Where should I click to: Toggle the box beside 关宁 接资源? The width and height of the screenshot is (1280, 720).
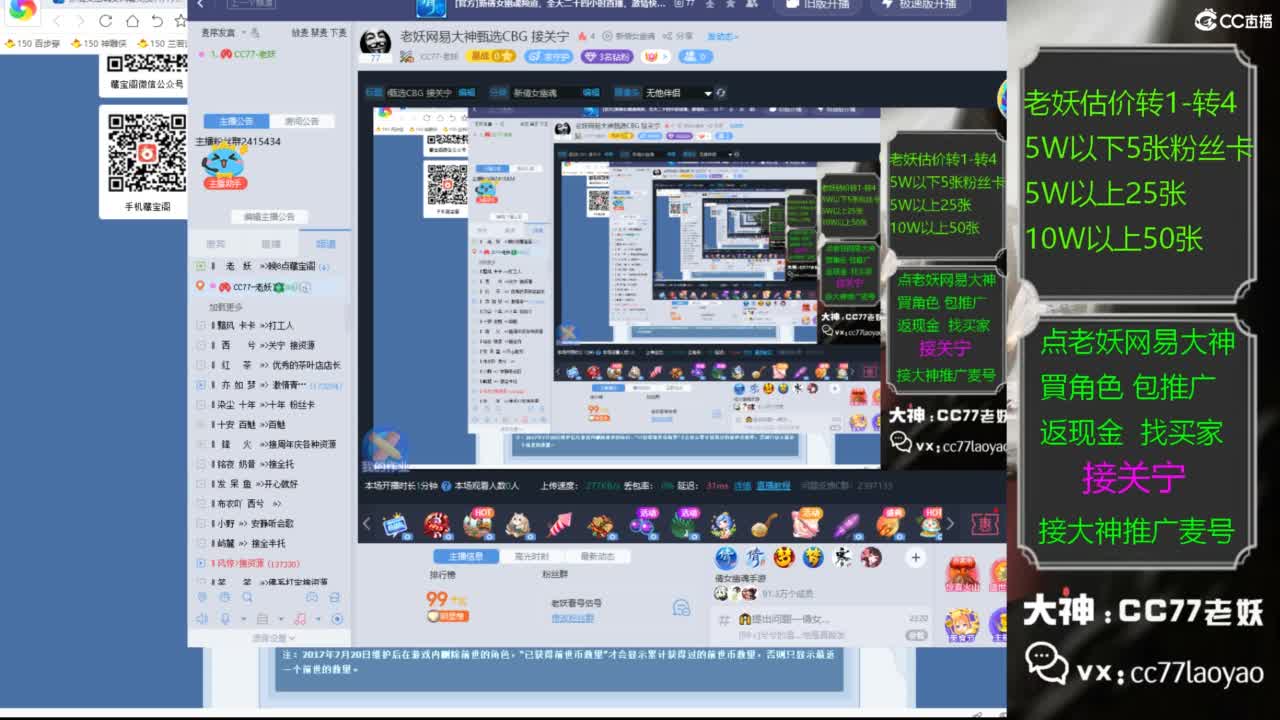pyautogui.click(x=201, y=346)
